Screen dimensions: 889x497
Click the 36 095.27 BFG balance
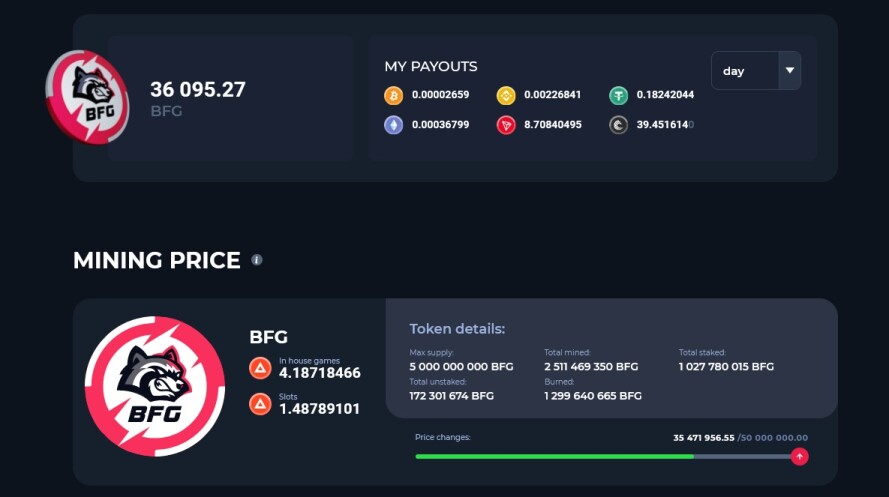click(198, 97)
